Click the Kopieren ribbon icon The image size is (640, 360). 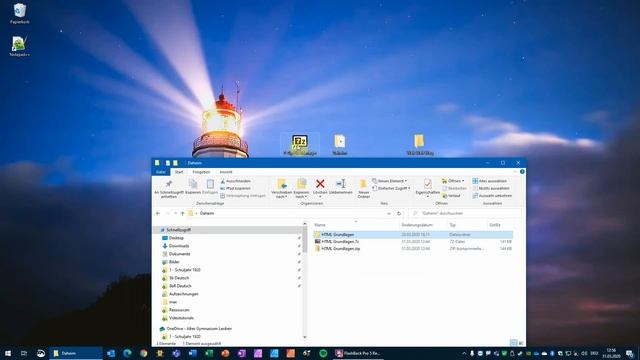point(193,187)
